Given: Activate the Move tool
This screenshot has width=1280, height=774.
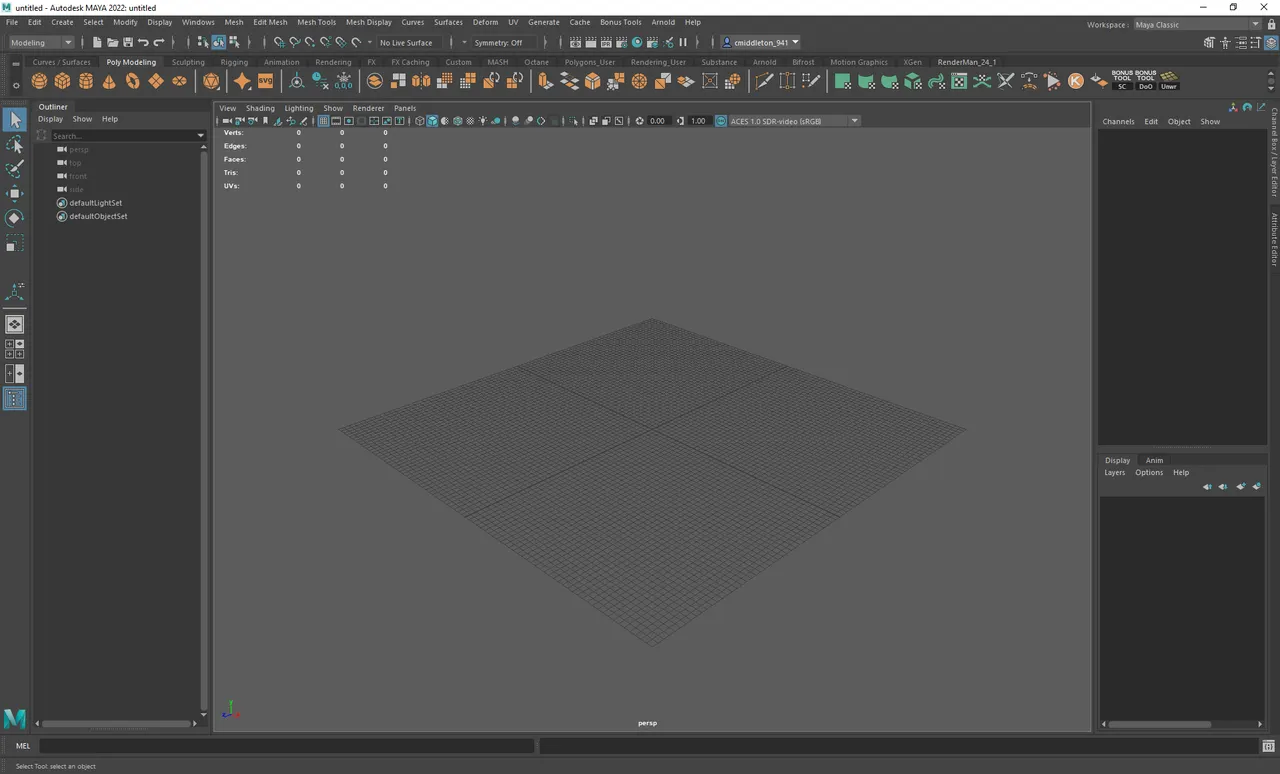Looking at the screenshot, I should tap(15, 193).
